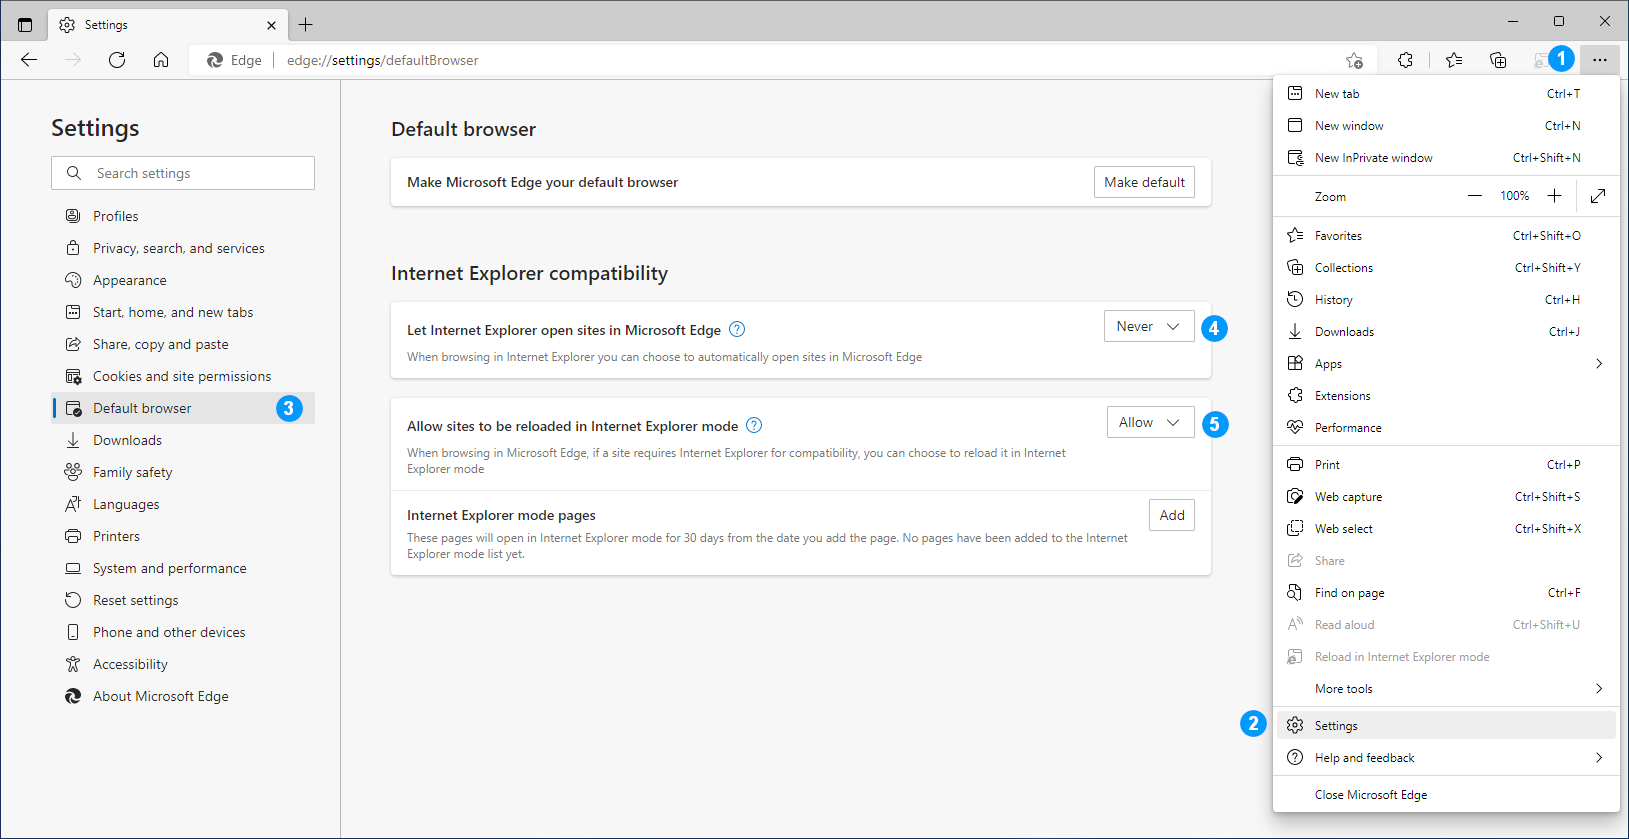Add this page to favorites star icon

coord(1354,60)
